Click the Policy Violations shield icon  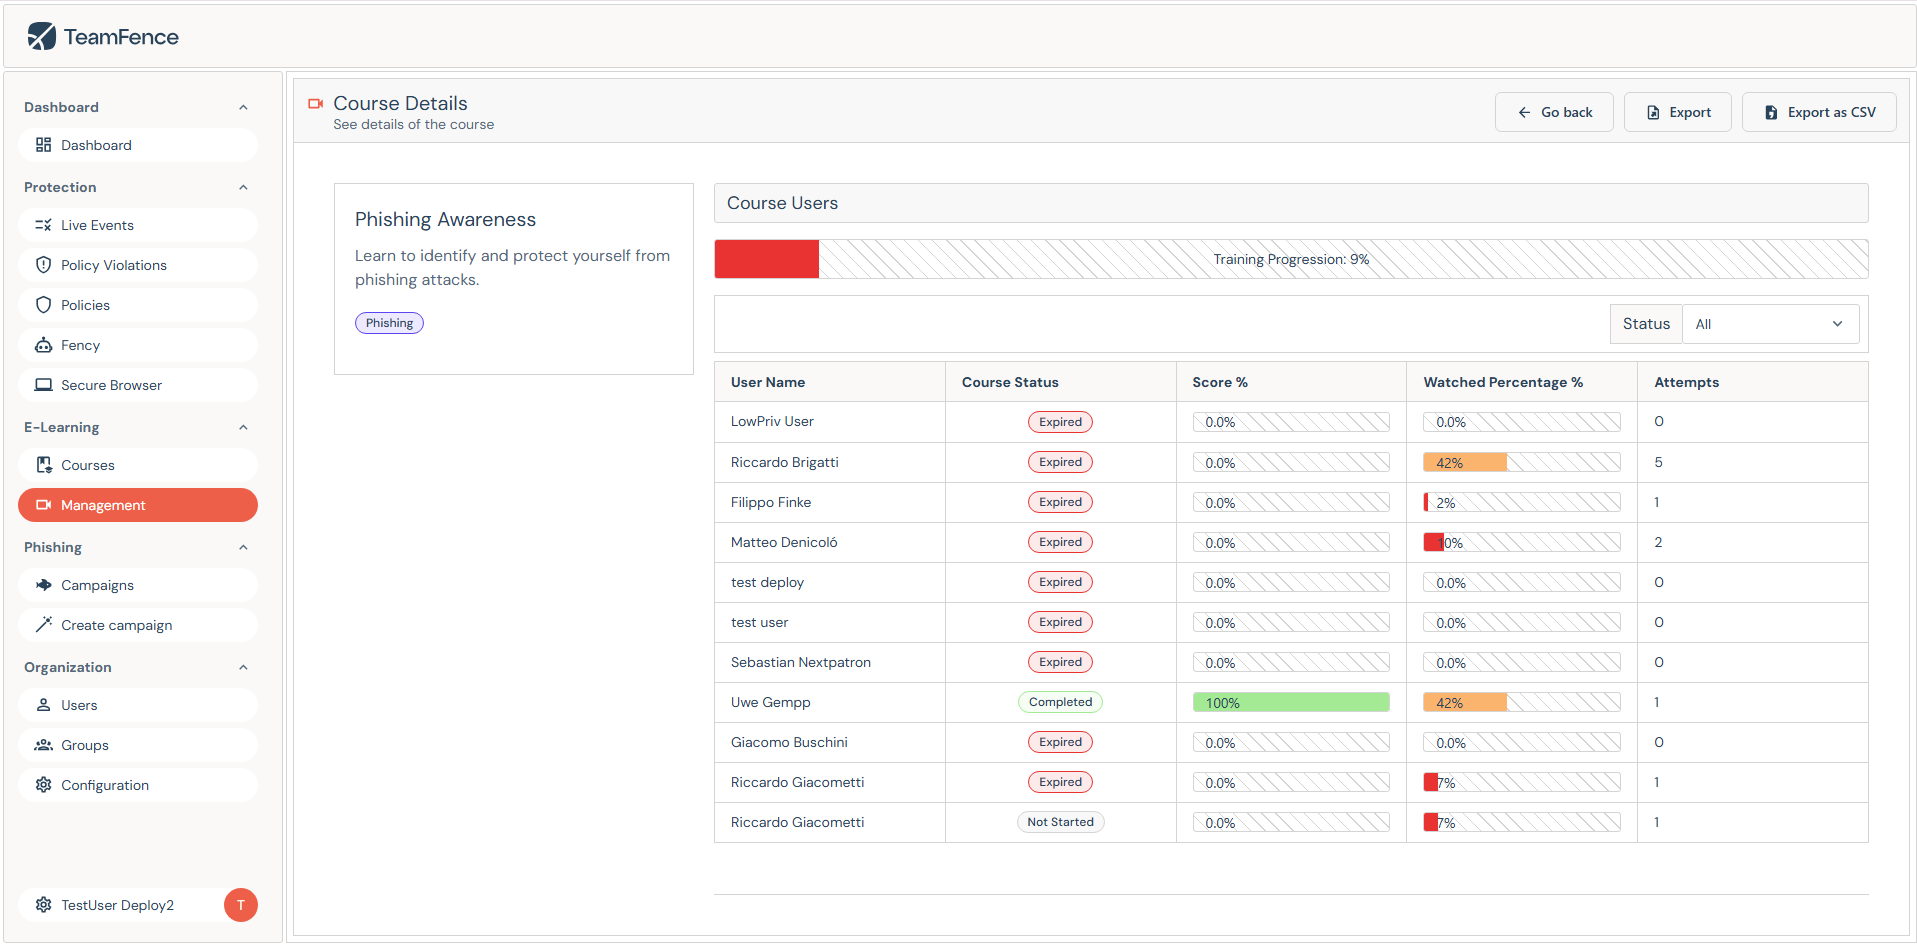point(43,265)
